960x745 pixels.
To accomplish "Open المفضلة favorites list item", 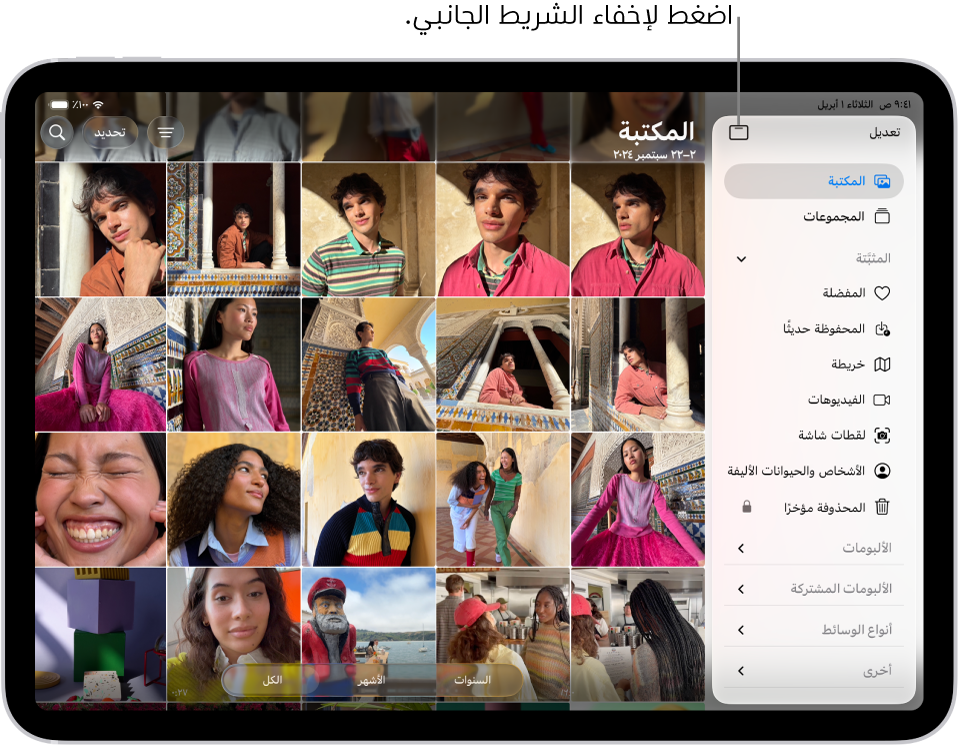I will [814, 293].
